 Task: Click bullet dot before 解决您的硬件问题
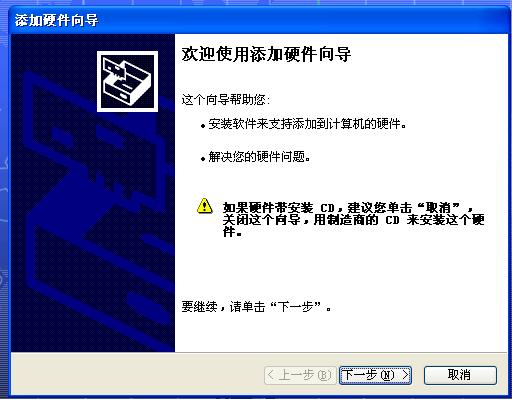(203, 159)
